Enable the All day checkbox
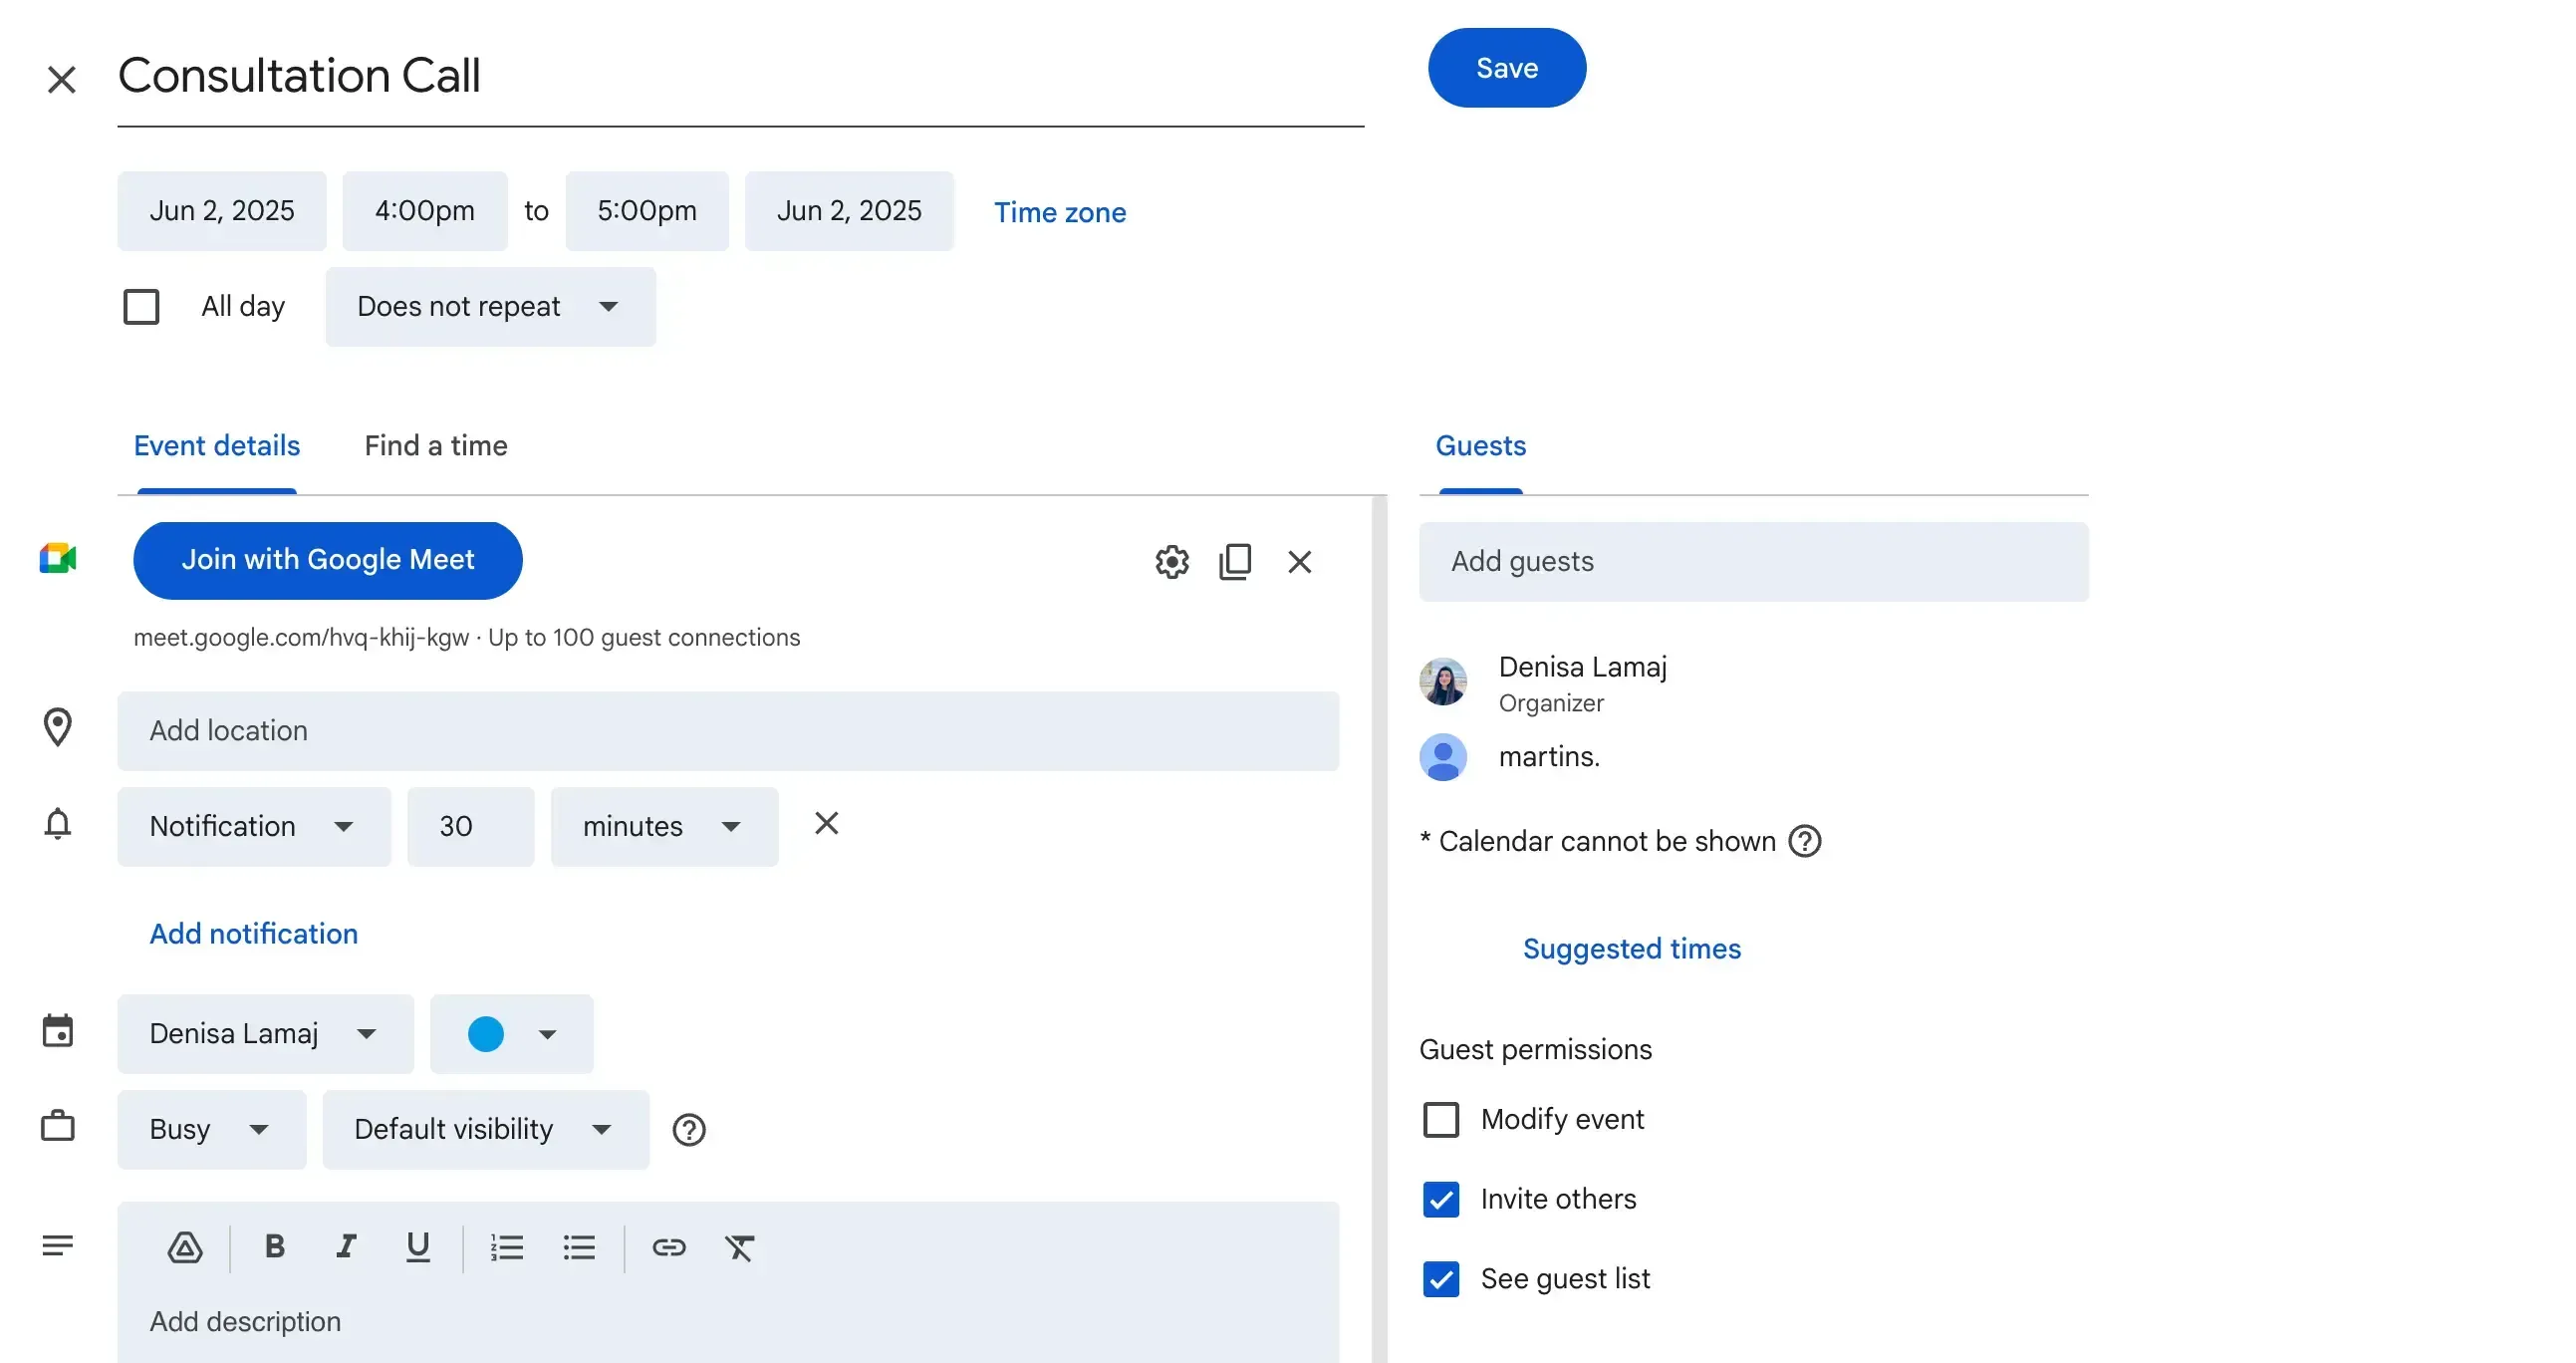 click(x=141, y=306)
